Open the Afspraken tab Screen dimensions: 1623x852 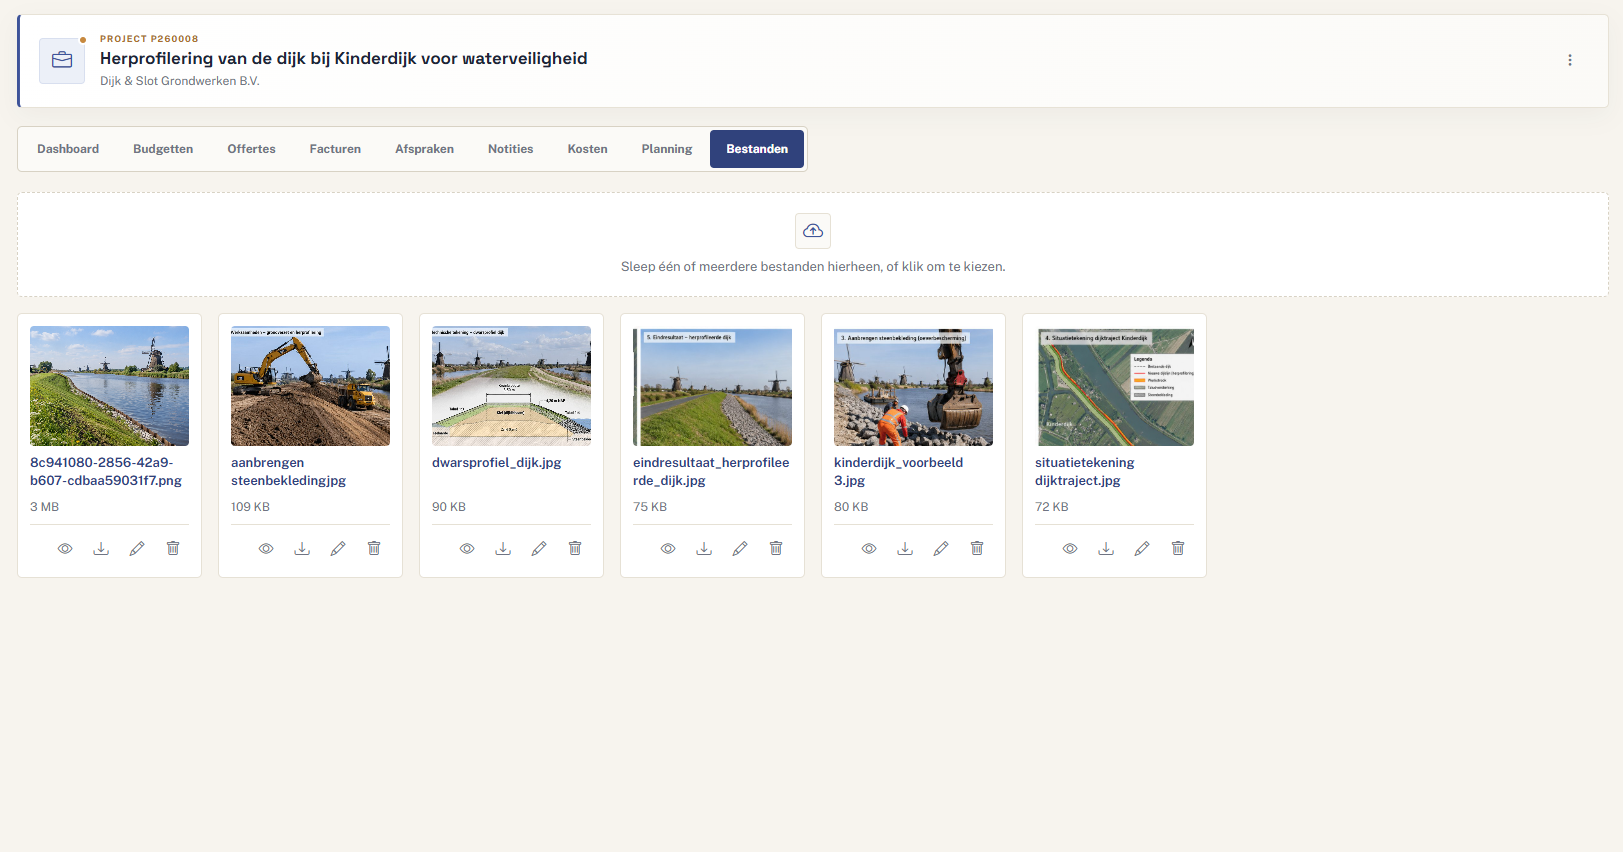point(424,149)
